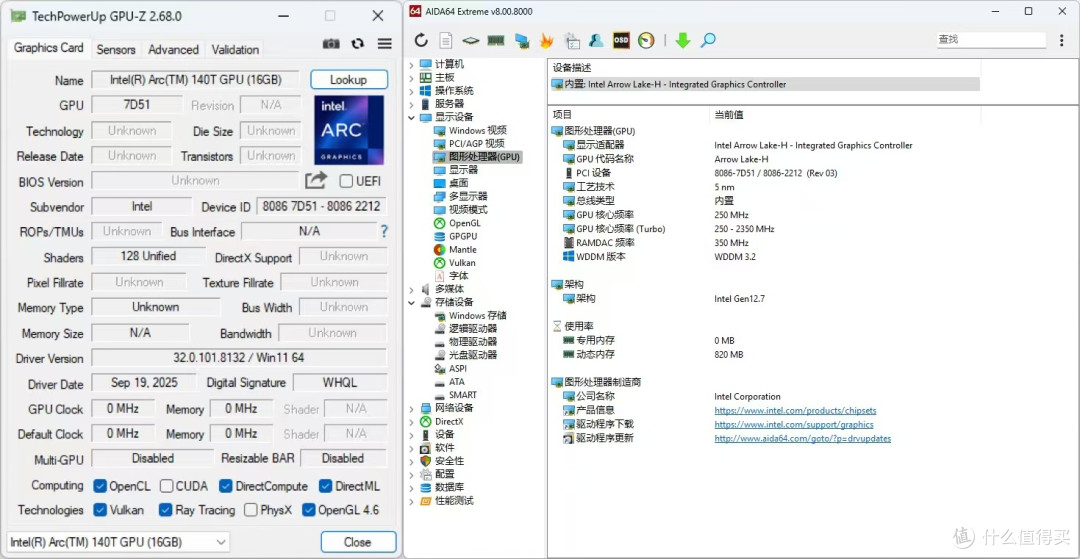Click the Close button in GPU-Z

[358, 542]
